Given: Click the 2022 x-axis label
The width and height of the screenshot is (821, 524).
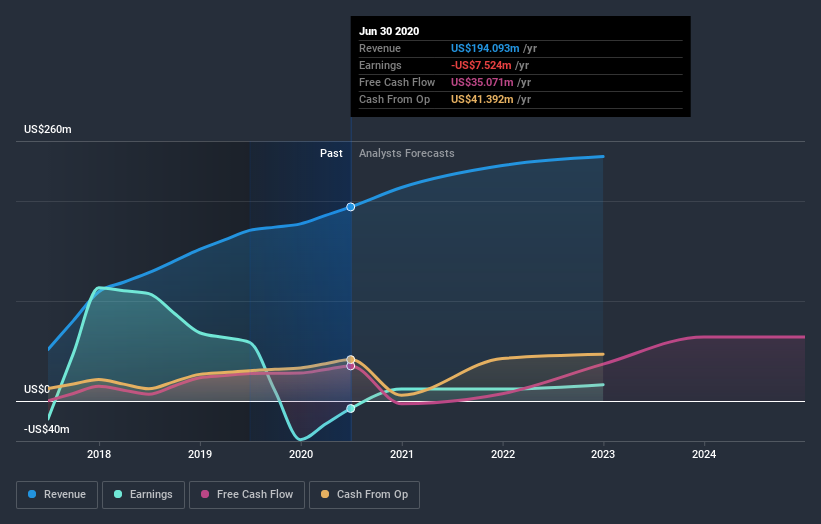Looking at the screenshot, I should coord(503,454).
